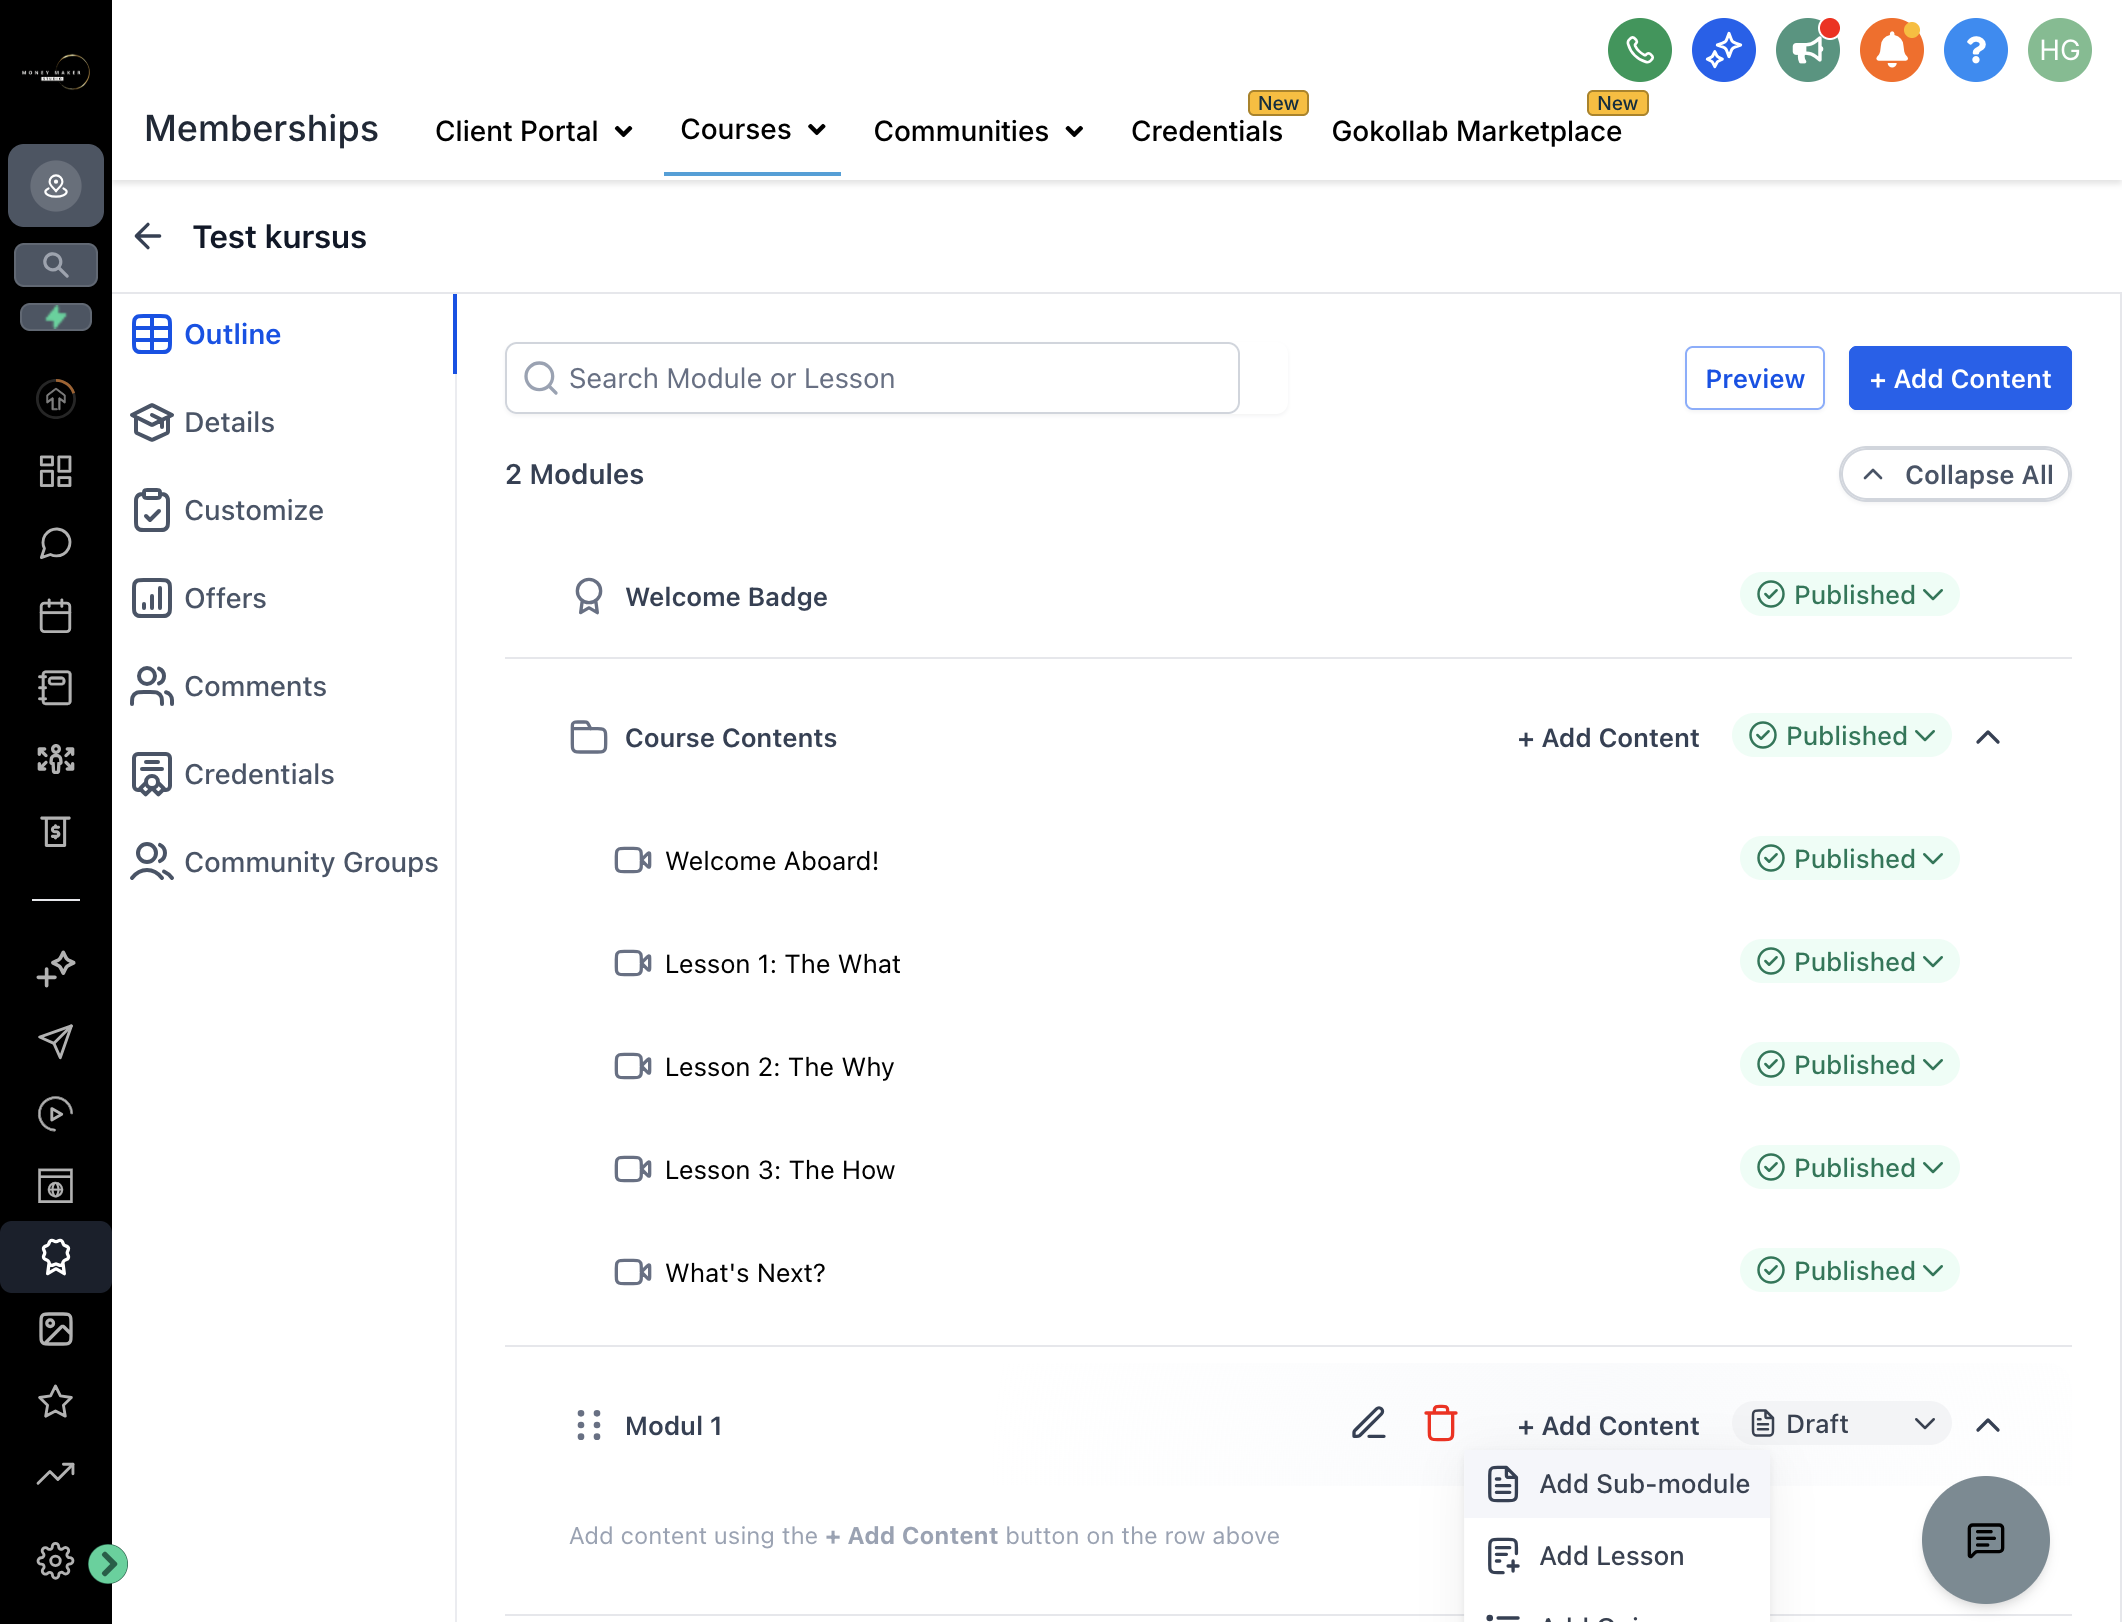Open the Conversations chat bubble in the sidebar
Image resolution: width=2122 pixels, height=1624 pixels.
(56, 543)
